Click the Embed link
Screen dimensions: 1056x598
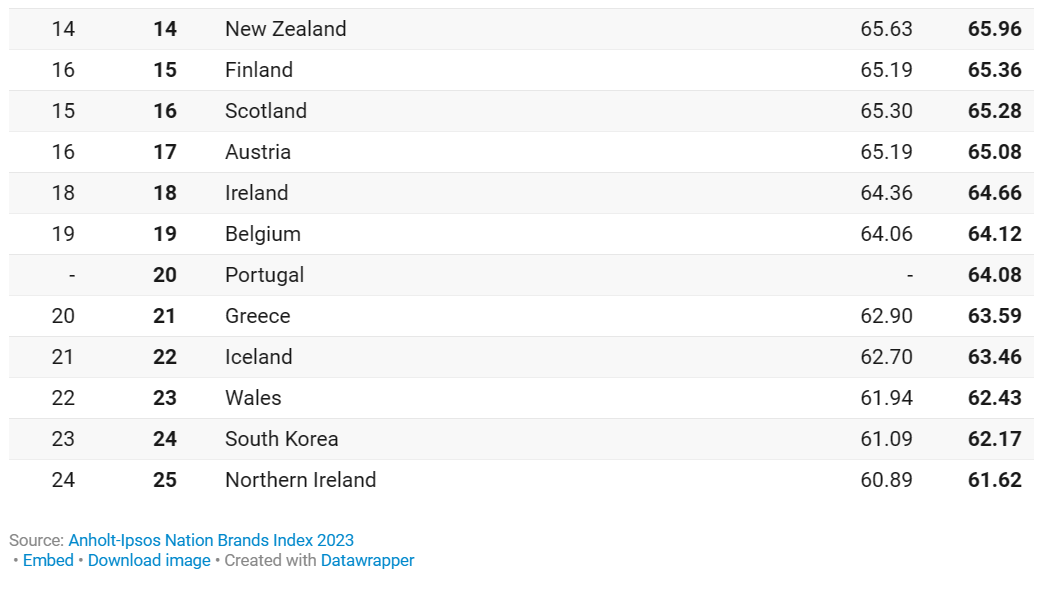click(x=48, y=560)
